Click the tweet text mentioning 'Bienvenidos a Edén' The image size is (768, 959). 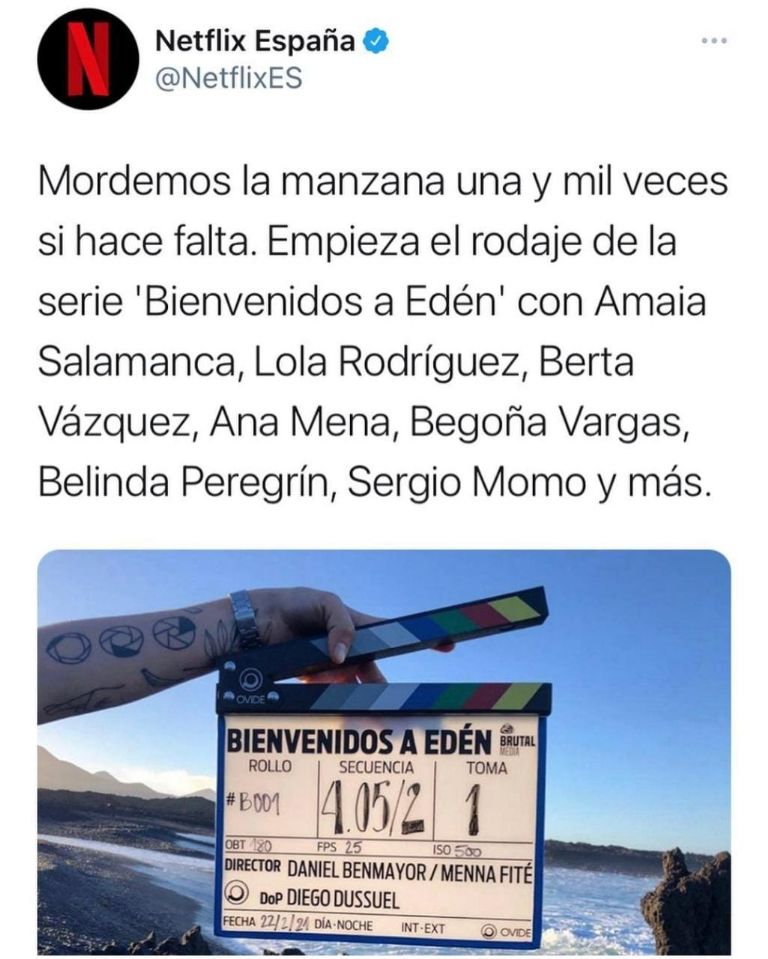click(383, 331)
